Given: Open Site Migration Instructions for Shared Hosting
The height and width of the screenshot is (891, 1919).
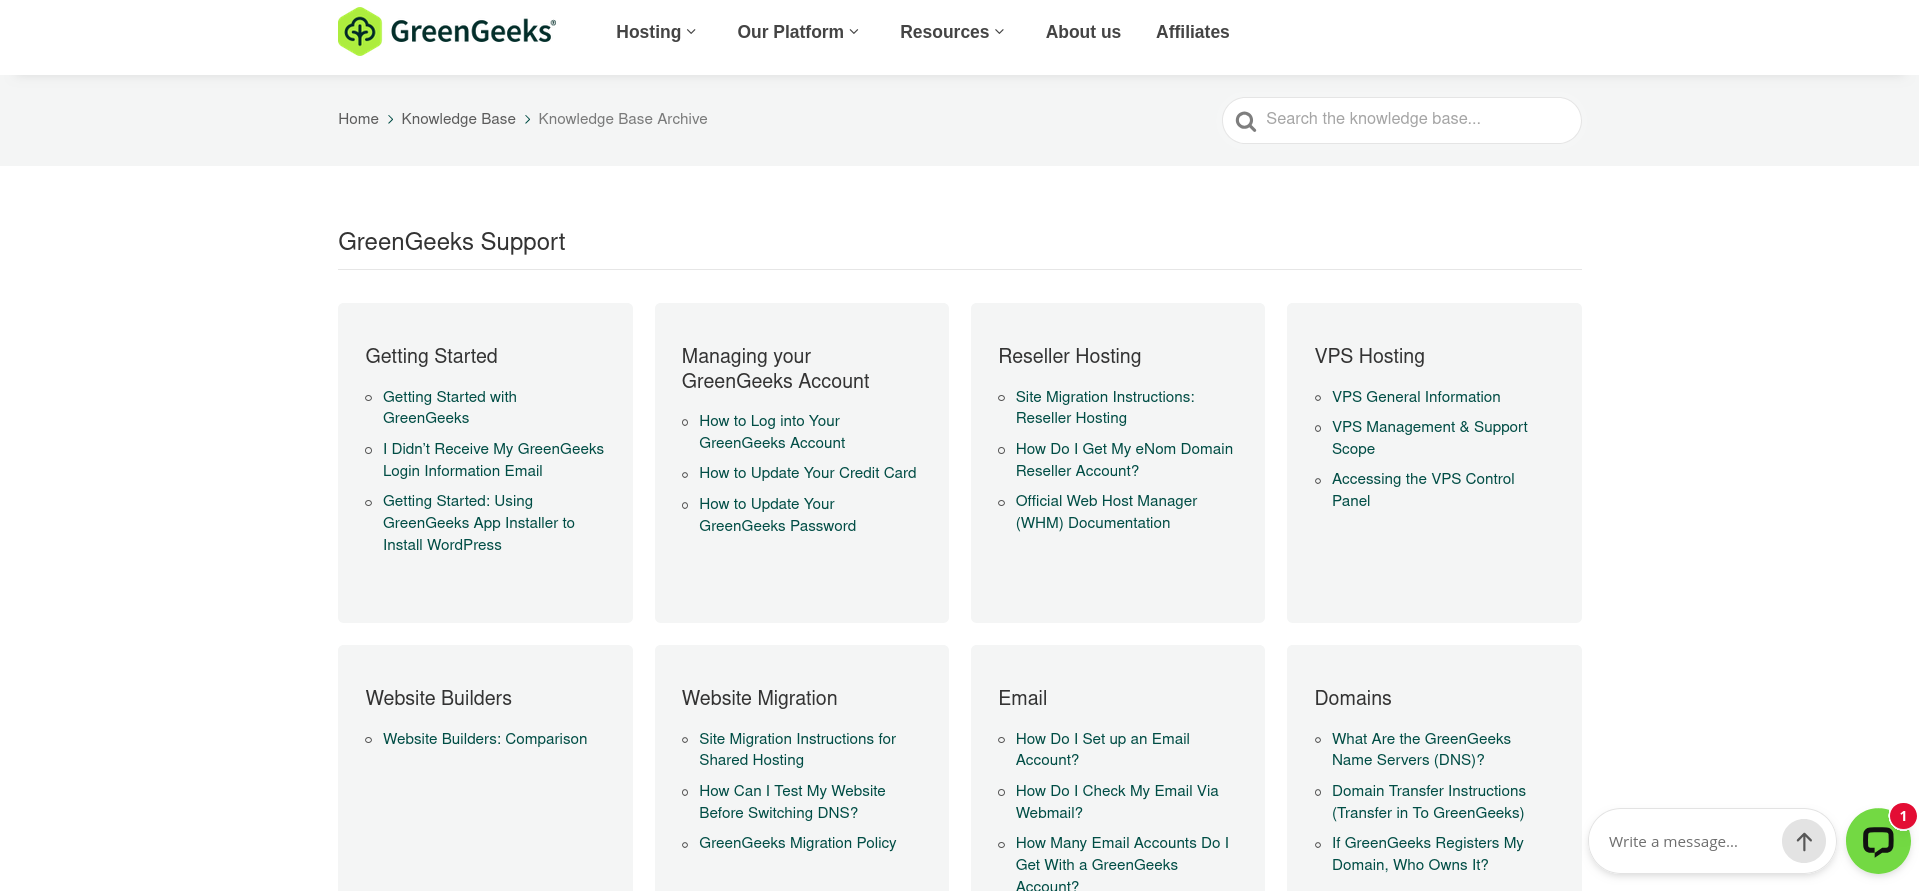Looking at the screenshot, I should pyautogui.click(x=797, y=749).
